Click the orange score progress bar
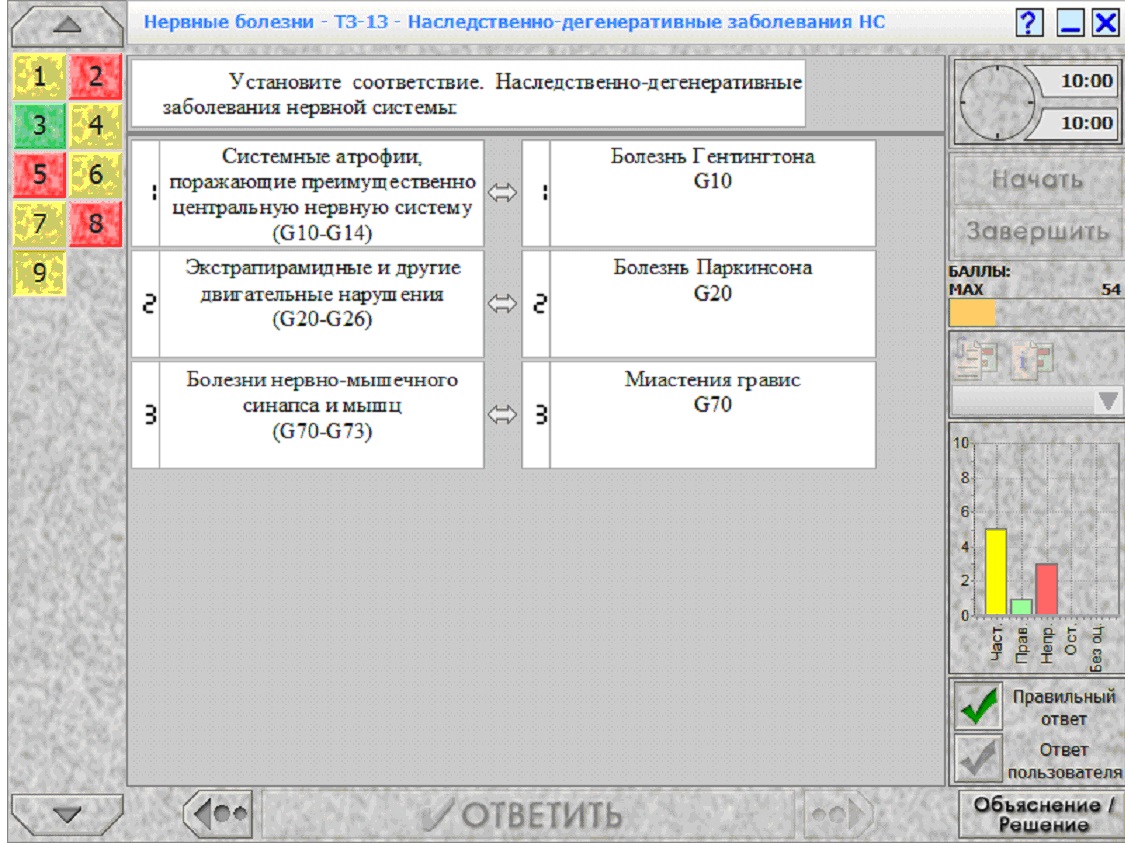Screen dimensions: 1125x843 click(972, 313)
